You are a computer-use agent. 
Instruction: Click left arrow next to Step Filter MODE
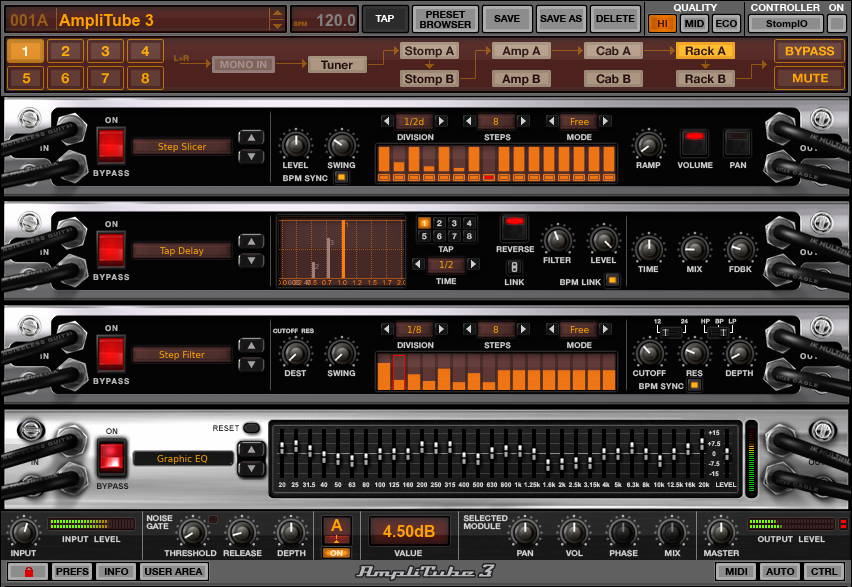[x=552, y=329]
